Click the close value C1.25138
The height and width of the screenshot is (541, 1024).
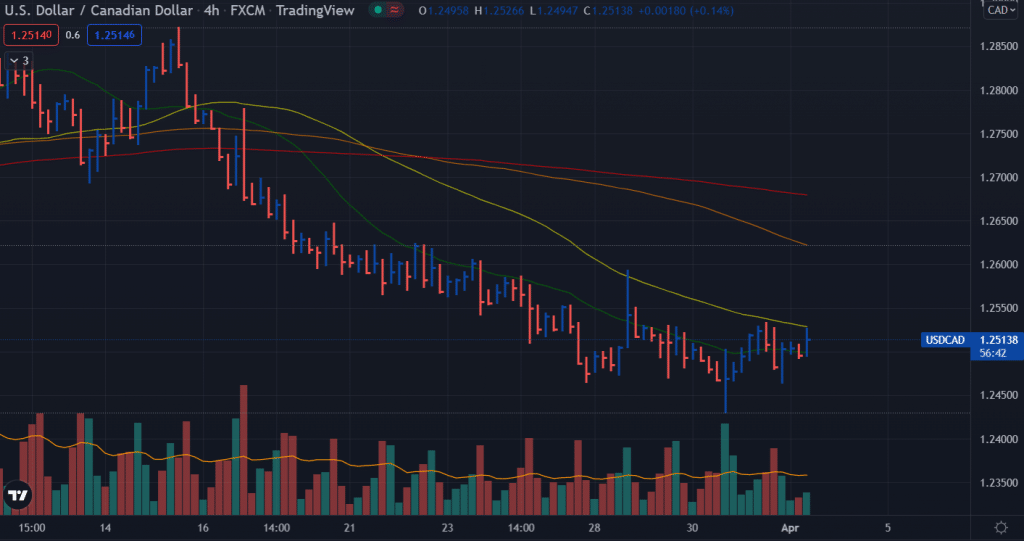tap(608, 10)
